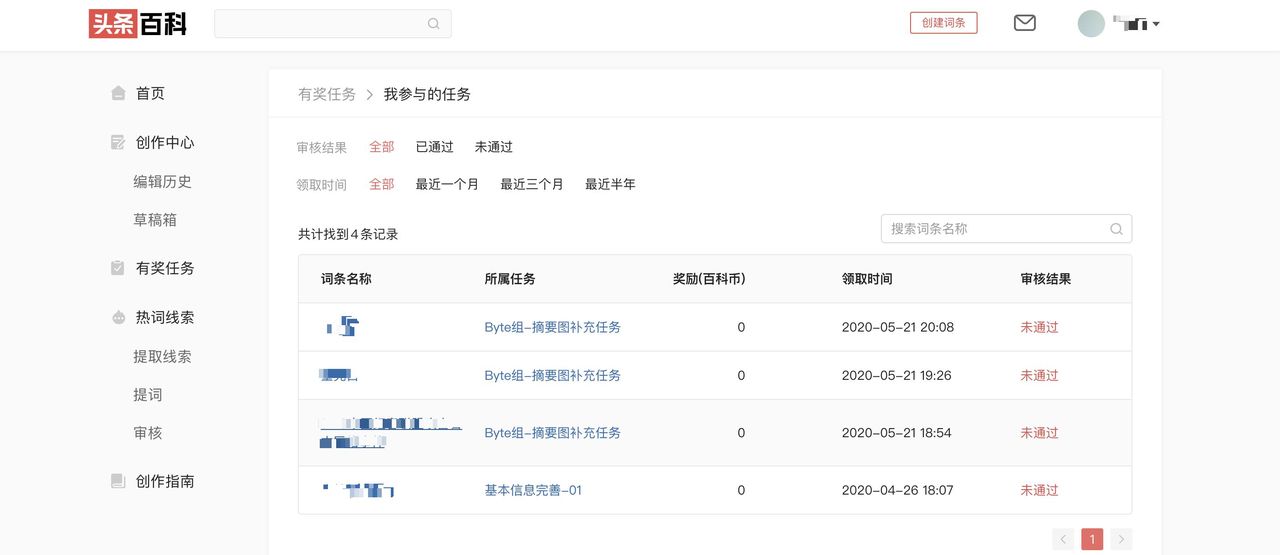This screenshot has height=555, width=1280.
Task: Click the 首页 home icon
Action: click(118, 93)
